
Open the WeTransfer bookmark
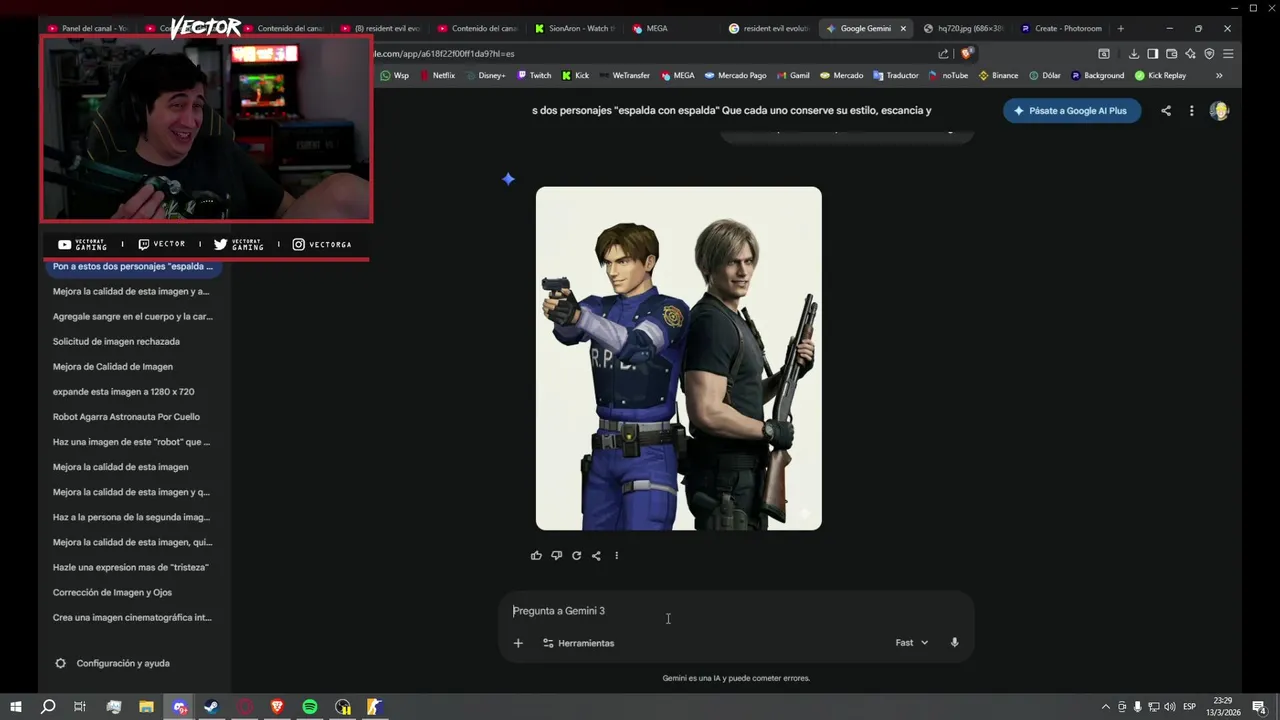point(624,75)
